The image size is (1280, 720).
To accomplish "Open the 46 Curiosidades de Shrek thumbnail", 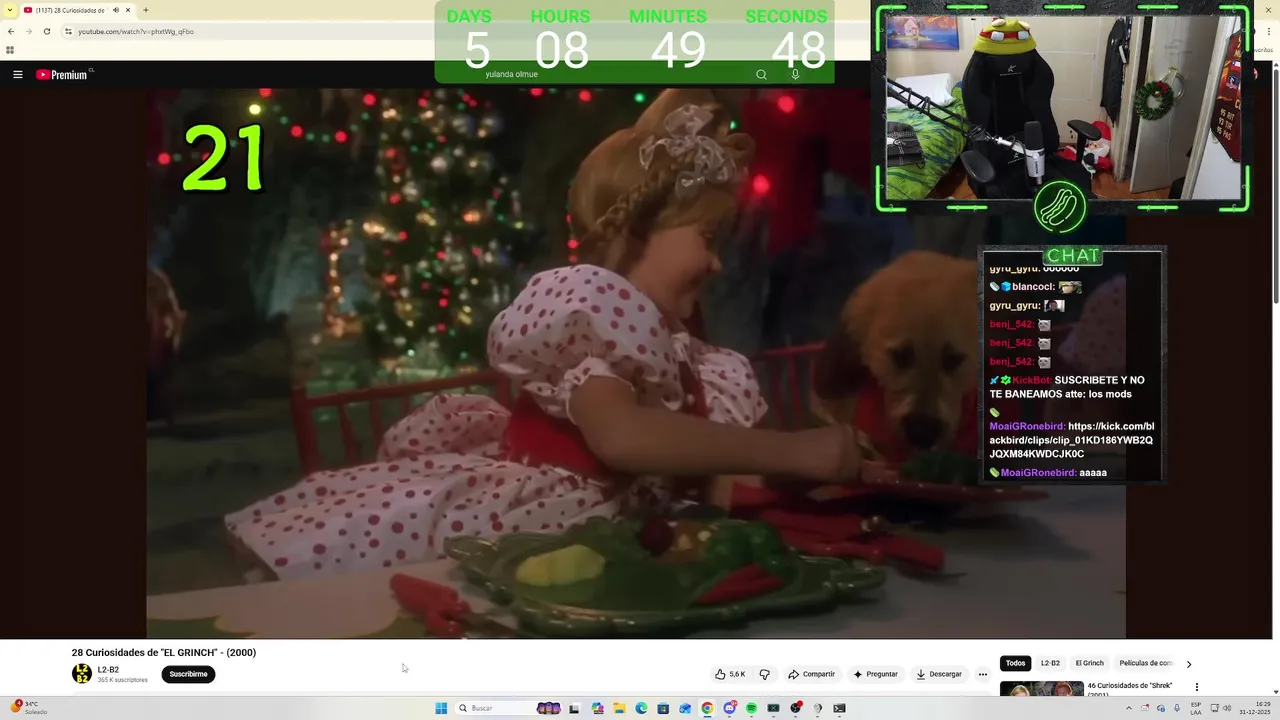I will 1041,689.
